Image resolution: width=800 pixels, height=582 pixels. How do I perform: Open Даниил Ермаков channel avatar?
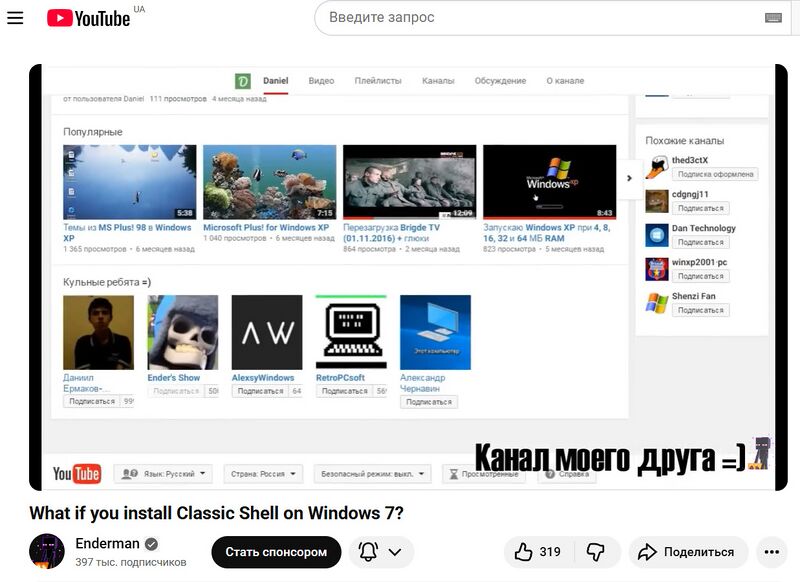98,332
